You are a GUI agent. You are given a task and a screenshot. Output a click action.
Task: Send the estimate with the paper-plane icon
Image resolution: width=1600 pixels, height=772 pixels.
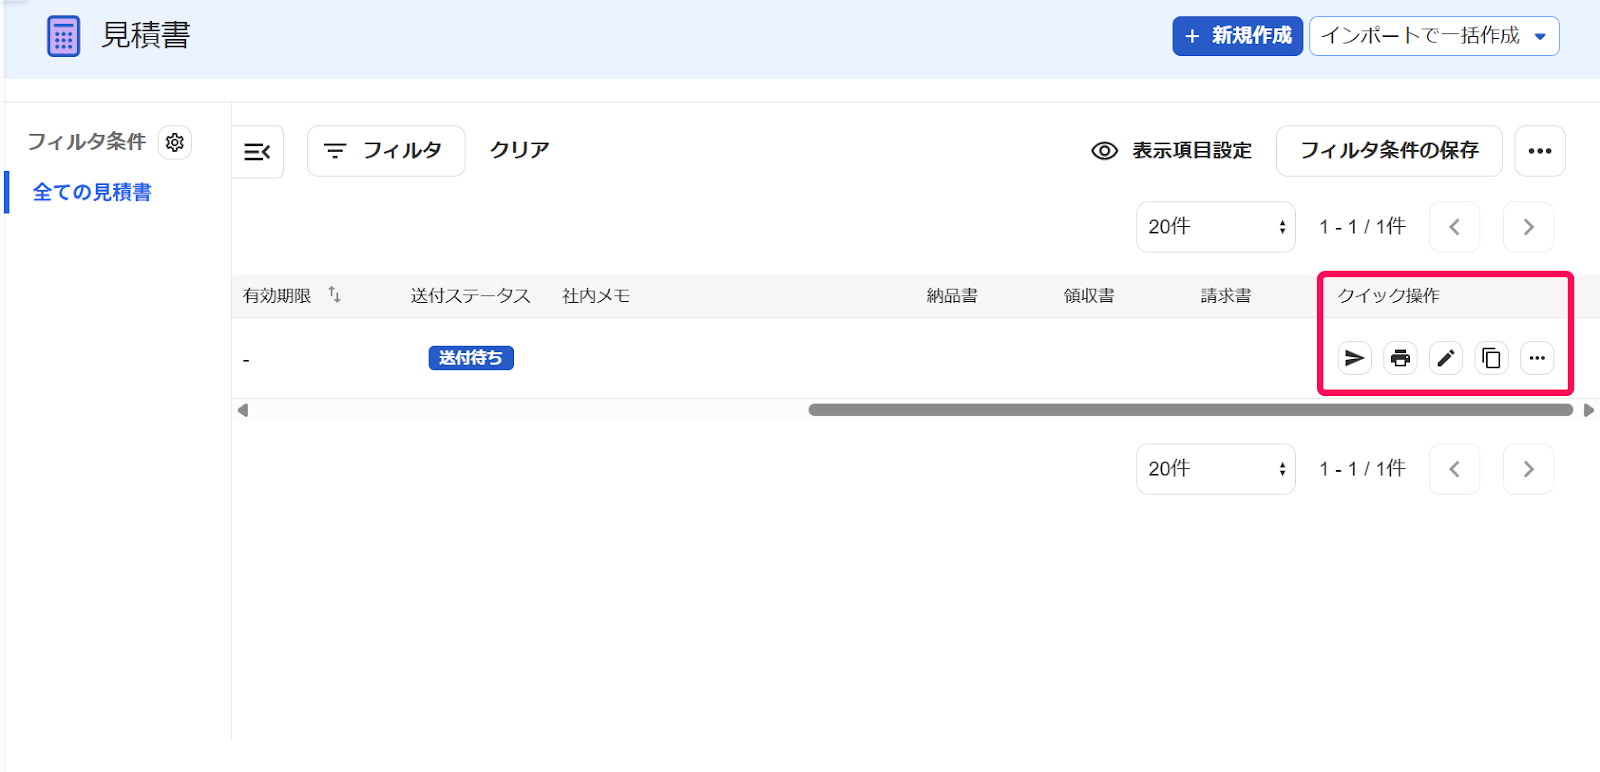1355,358
